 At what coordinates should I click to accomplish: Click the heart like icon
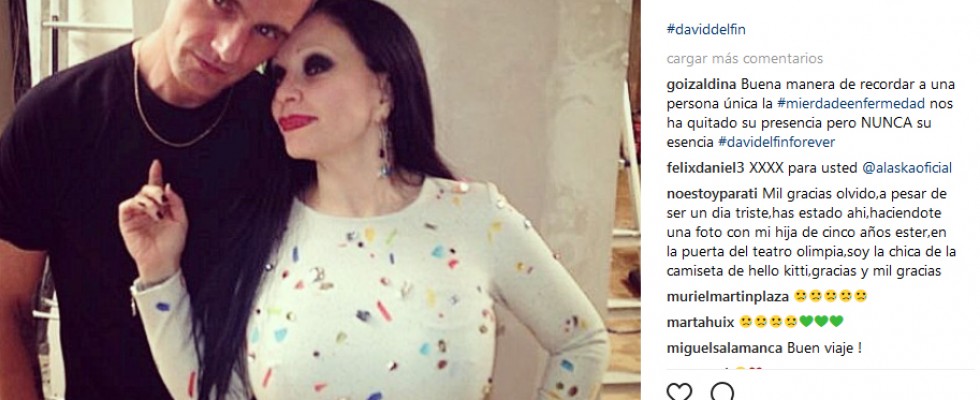pyautogui.click(x=679, y=392)
